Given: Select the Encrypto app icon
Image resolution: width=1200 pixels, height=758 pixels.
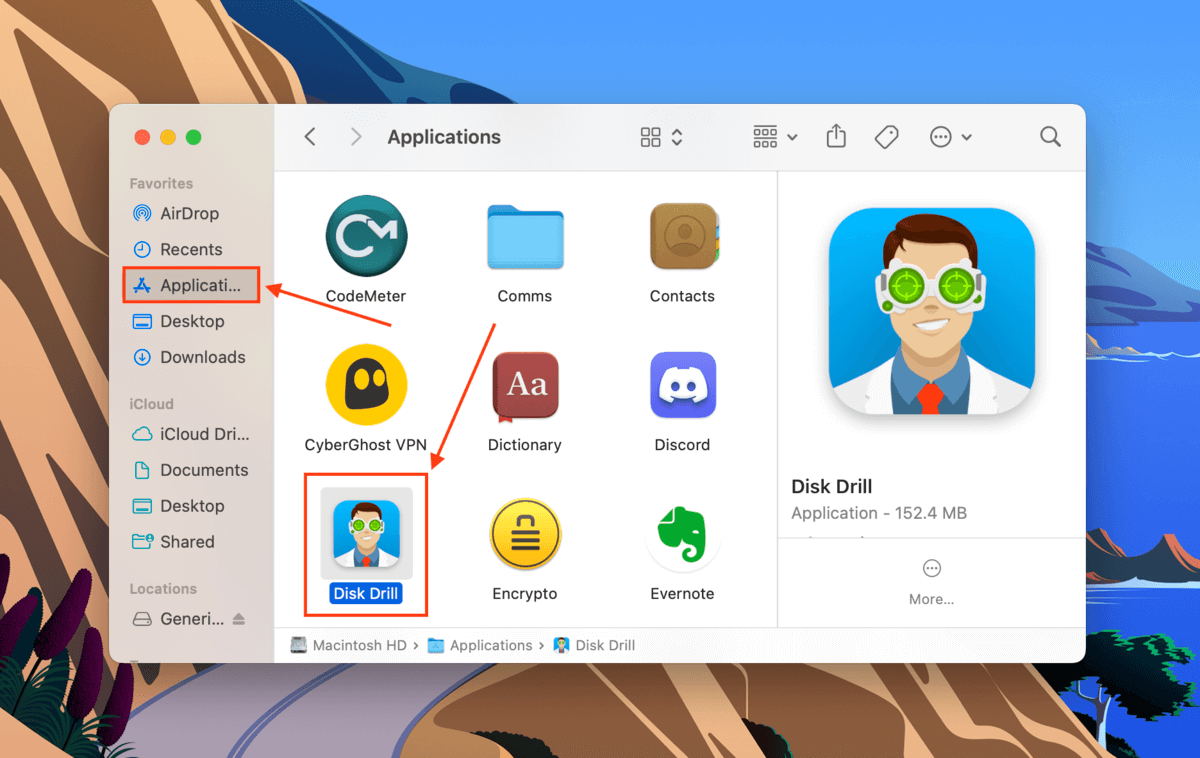Looking at the screenshot, I should [x=525, y=534].
